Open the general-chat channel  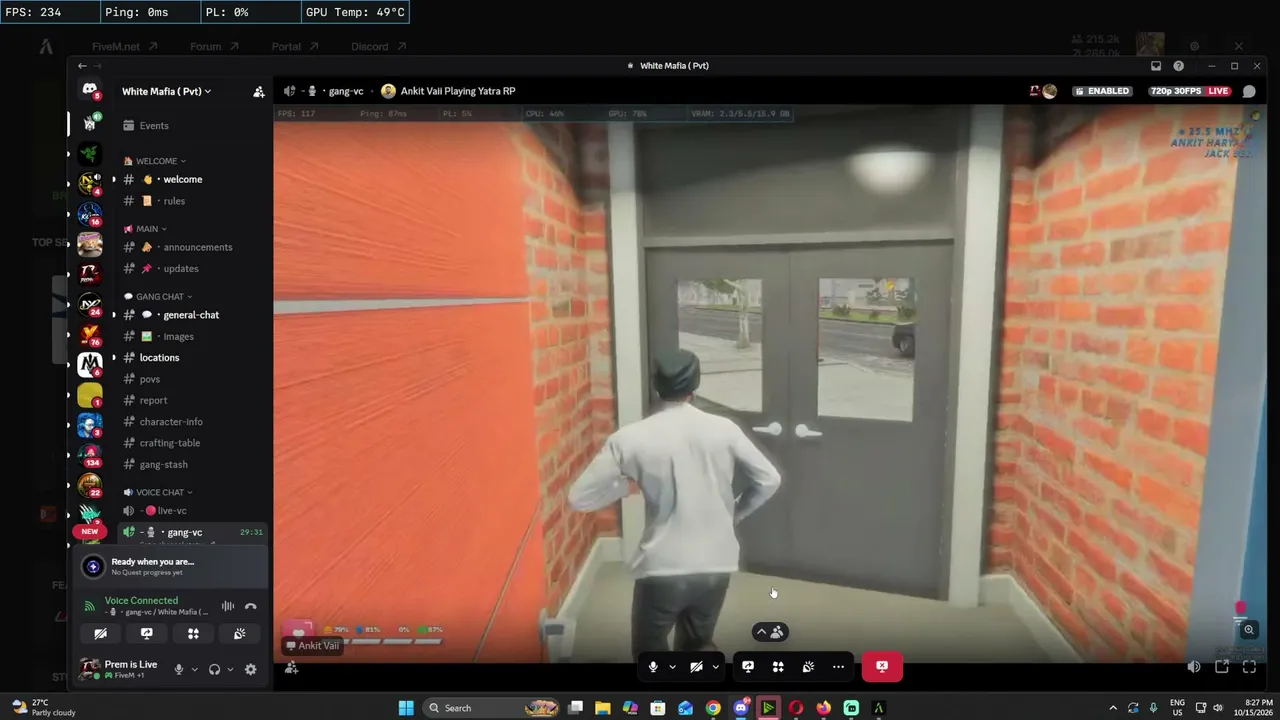click(191, 315)
